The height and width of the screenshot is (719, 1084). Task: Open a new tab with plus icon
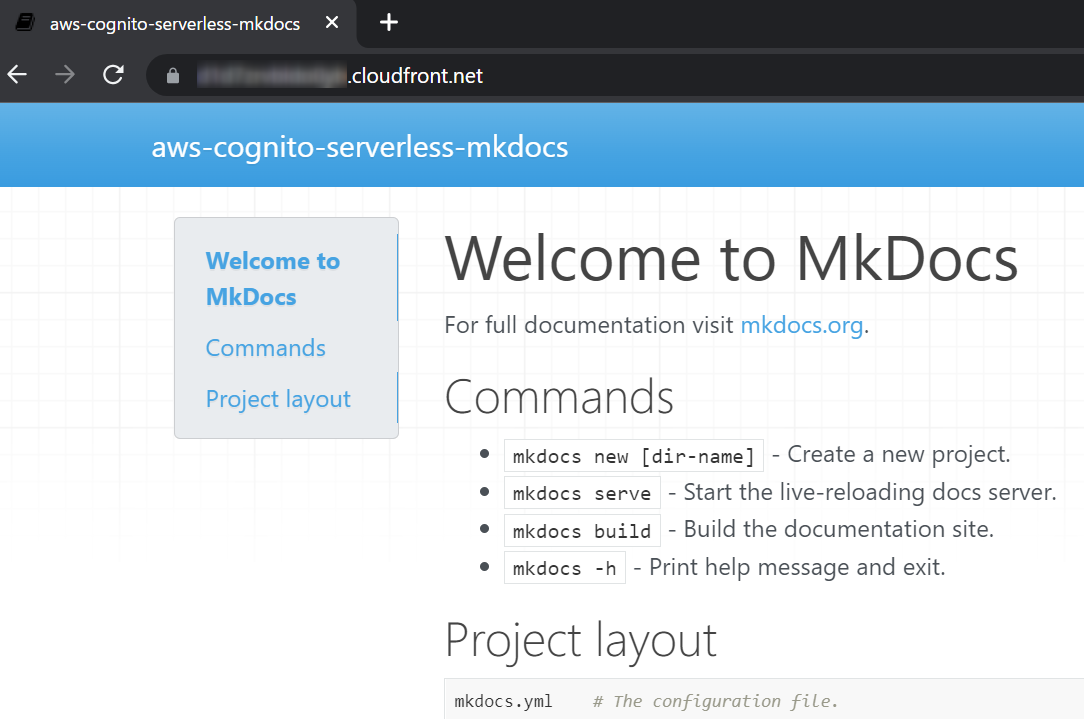(x=389, y=23)
